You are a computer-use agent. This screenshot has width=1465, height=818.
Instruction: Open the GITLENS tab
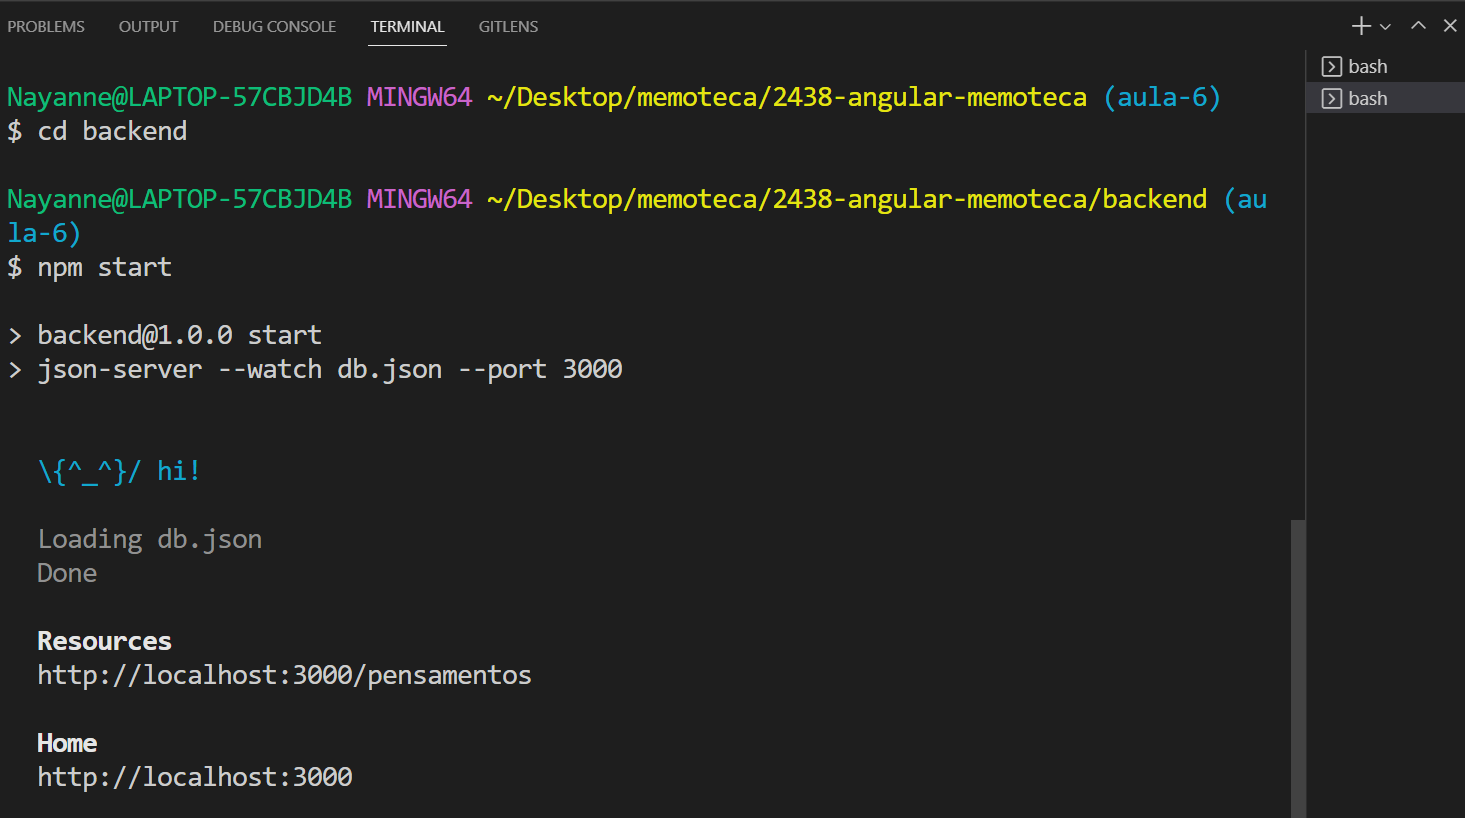(x=508, y=27)
